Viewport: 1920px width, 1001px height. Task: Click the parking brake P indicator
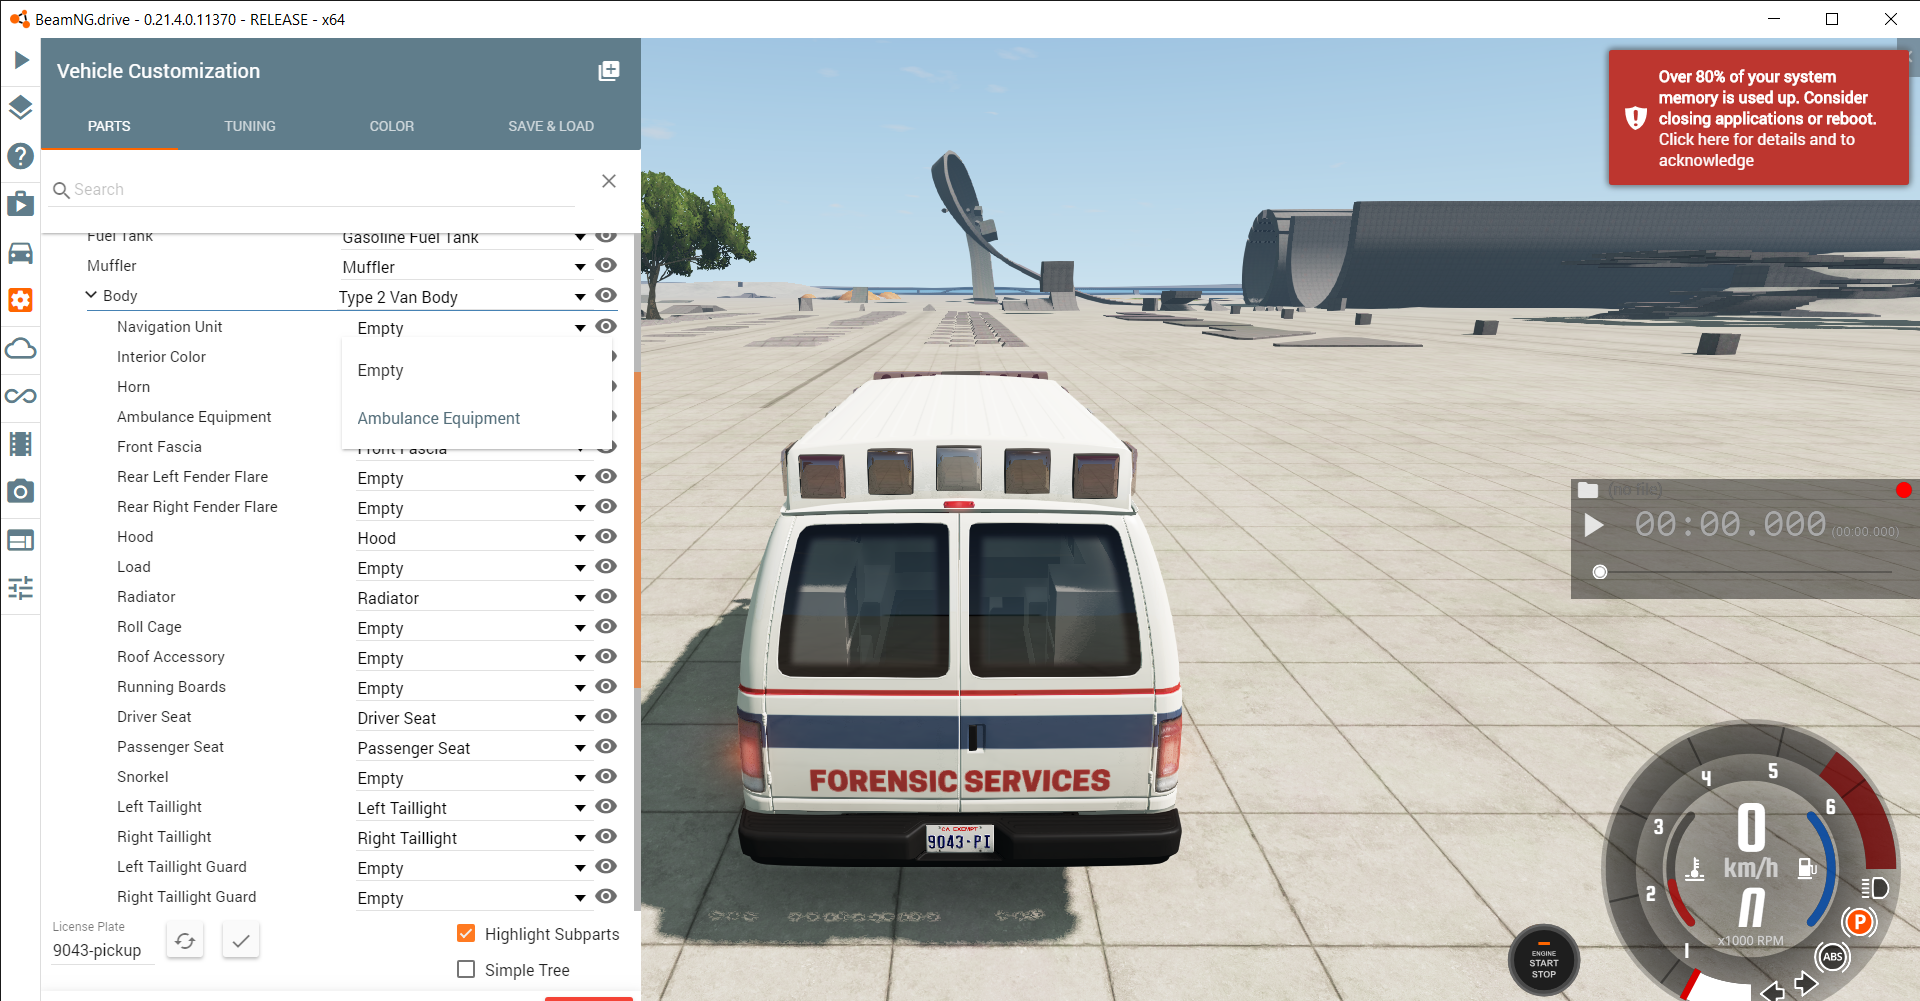[x=1860, y=921]
